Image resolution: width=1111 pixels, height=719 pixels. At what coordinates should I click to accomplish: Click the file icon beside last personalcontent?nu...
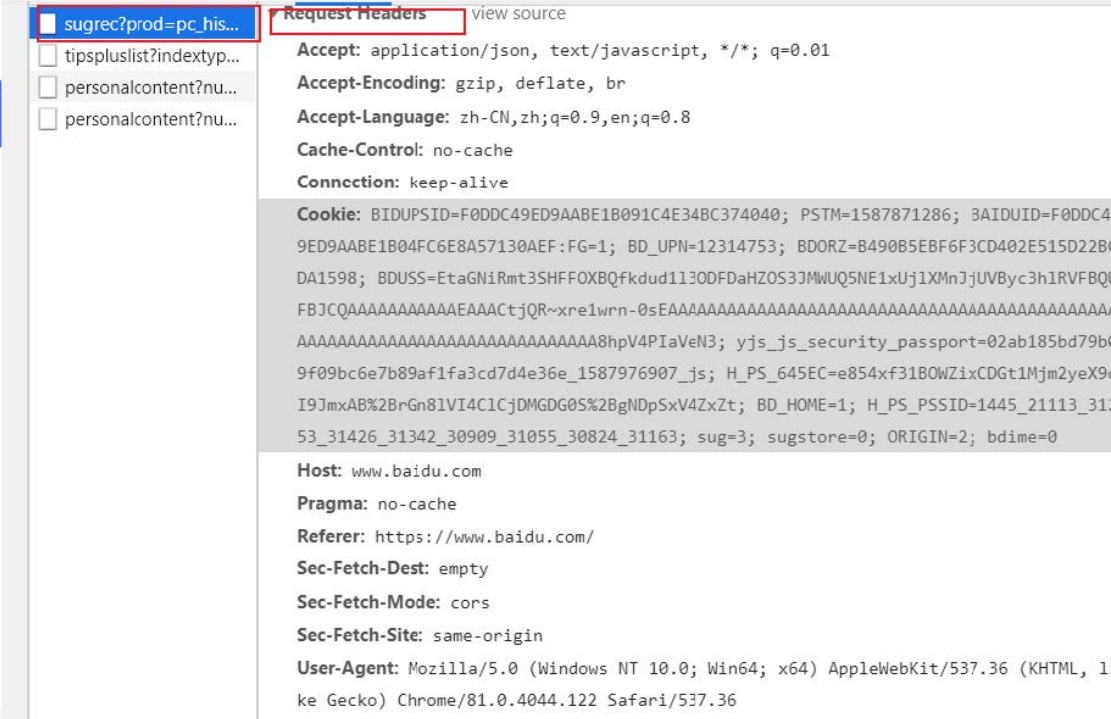[x=47, y=118]
